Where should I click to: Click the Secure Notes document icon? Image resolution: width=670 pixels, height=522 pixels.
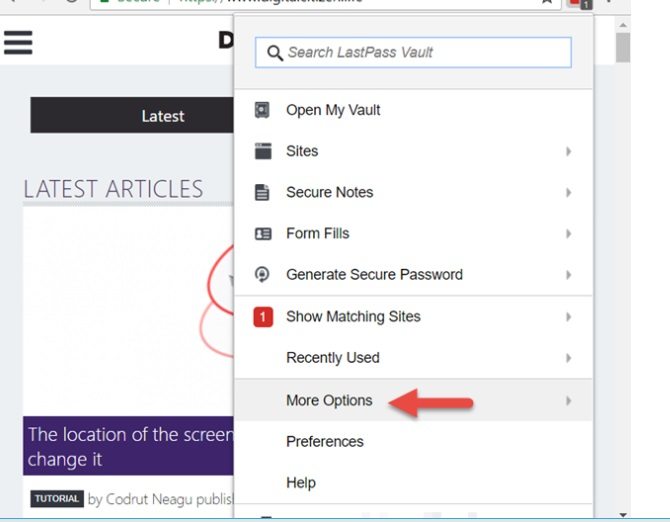[262, 192]
